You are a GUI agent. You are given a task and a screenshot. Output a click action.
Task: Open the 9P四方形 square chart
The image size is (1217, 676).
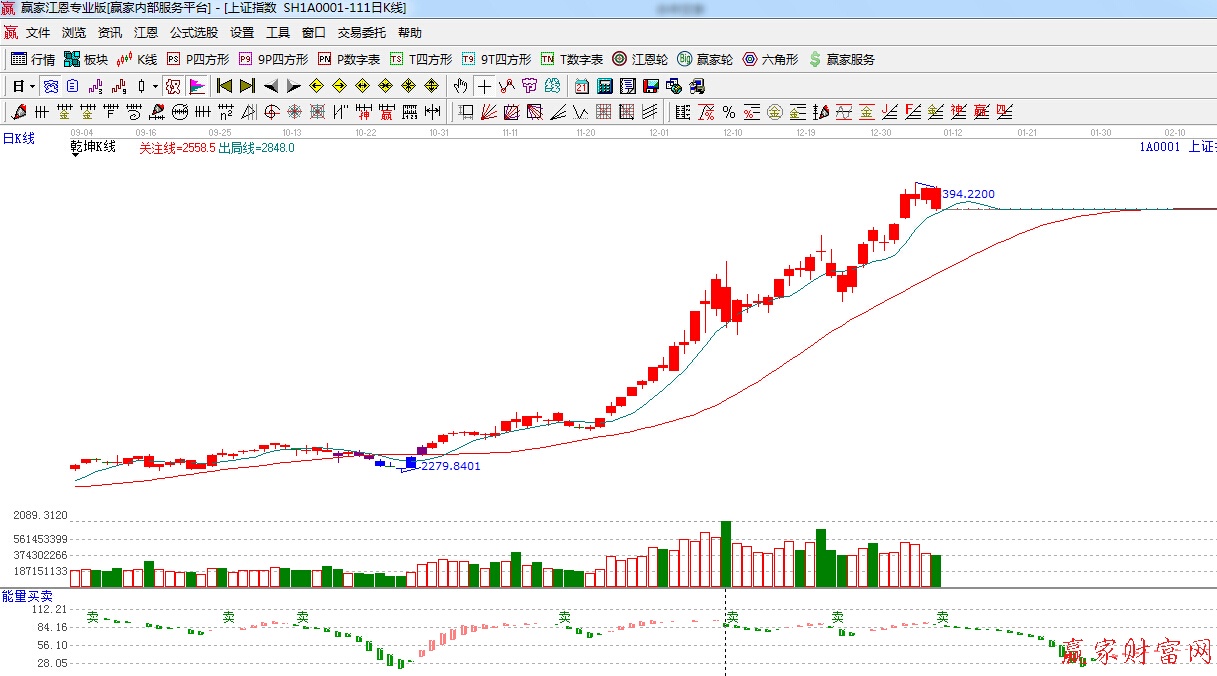coord(273,59)
